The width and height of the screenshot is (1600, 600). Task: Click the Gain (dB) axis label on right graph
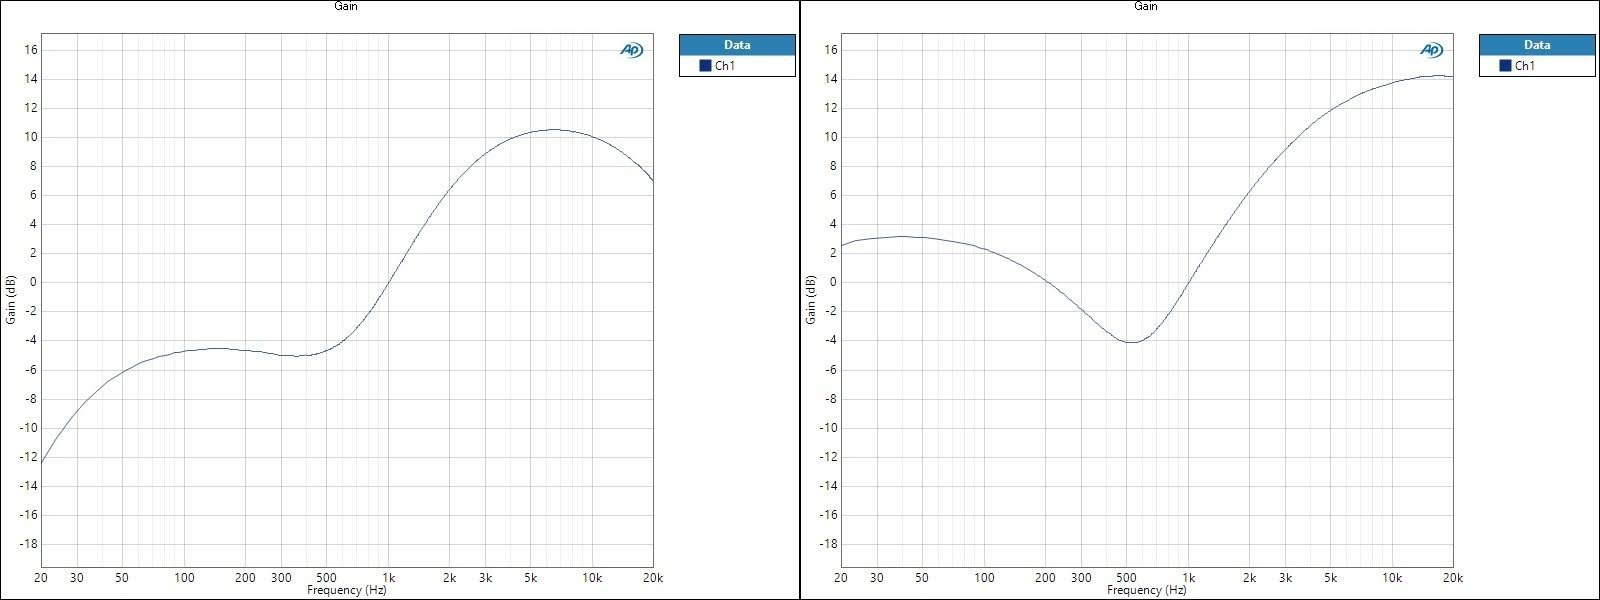pyautogui.click(x=811, y=299)
